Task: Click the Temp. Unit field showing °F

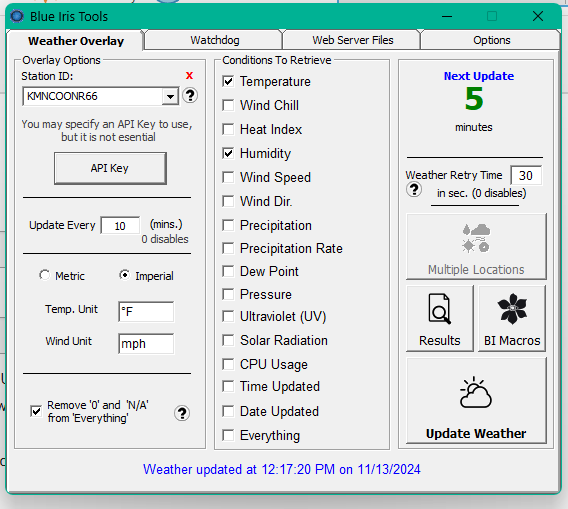Action: (146, 312)
